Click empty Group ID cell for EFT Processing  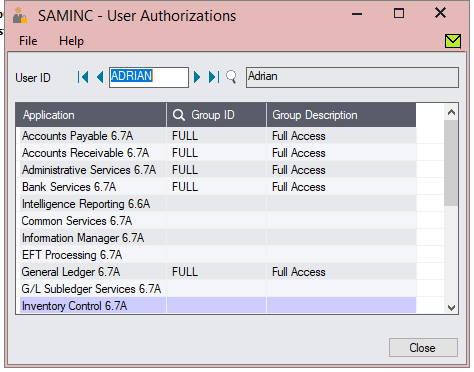(x=217, y=255)
